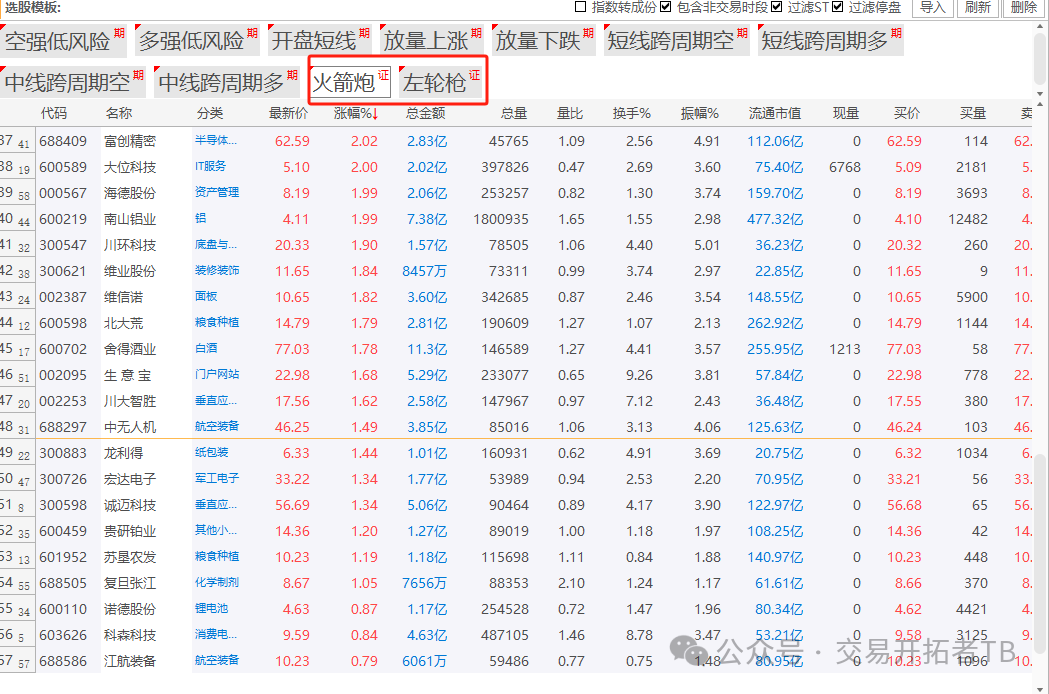This screenshot has width=1049, height=694.
Task: Open the 开盘短线 template
Action: [x=320, y=40]
